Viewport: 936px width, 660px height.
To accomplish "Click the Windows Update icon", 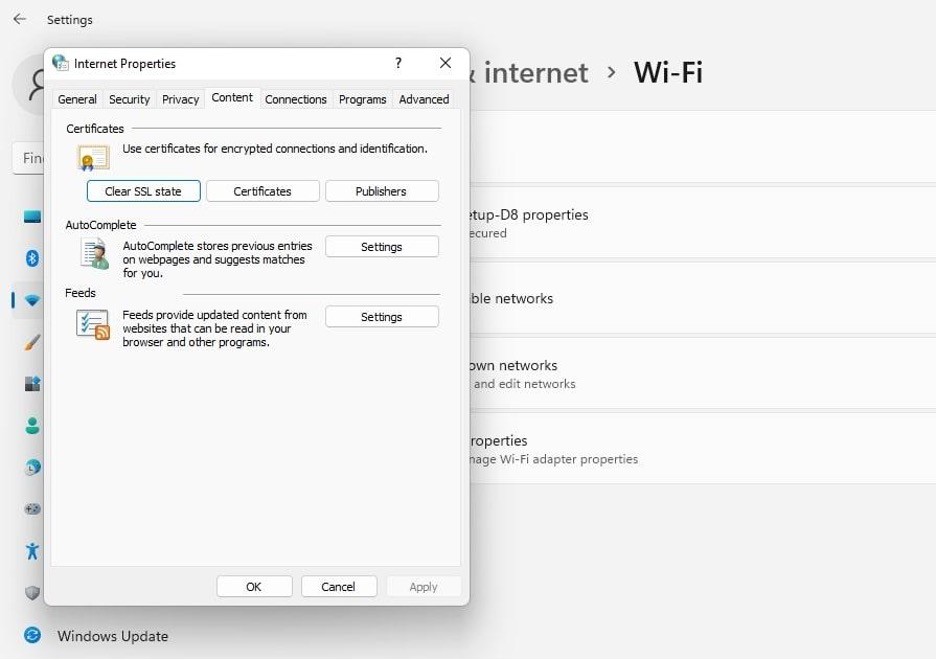I will tap(31, 636).
